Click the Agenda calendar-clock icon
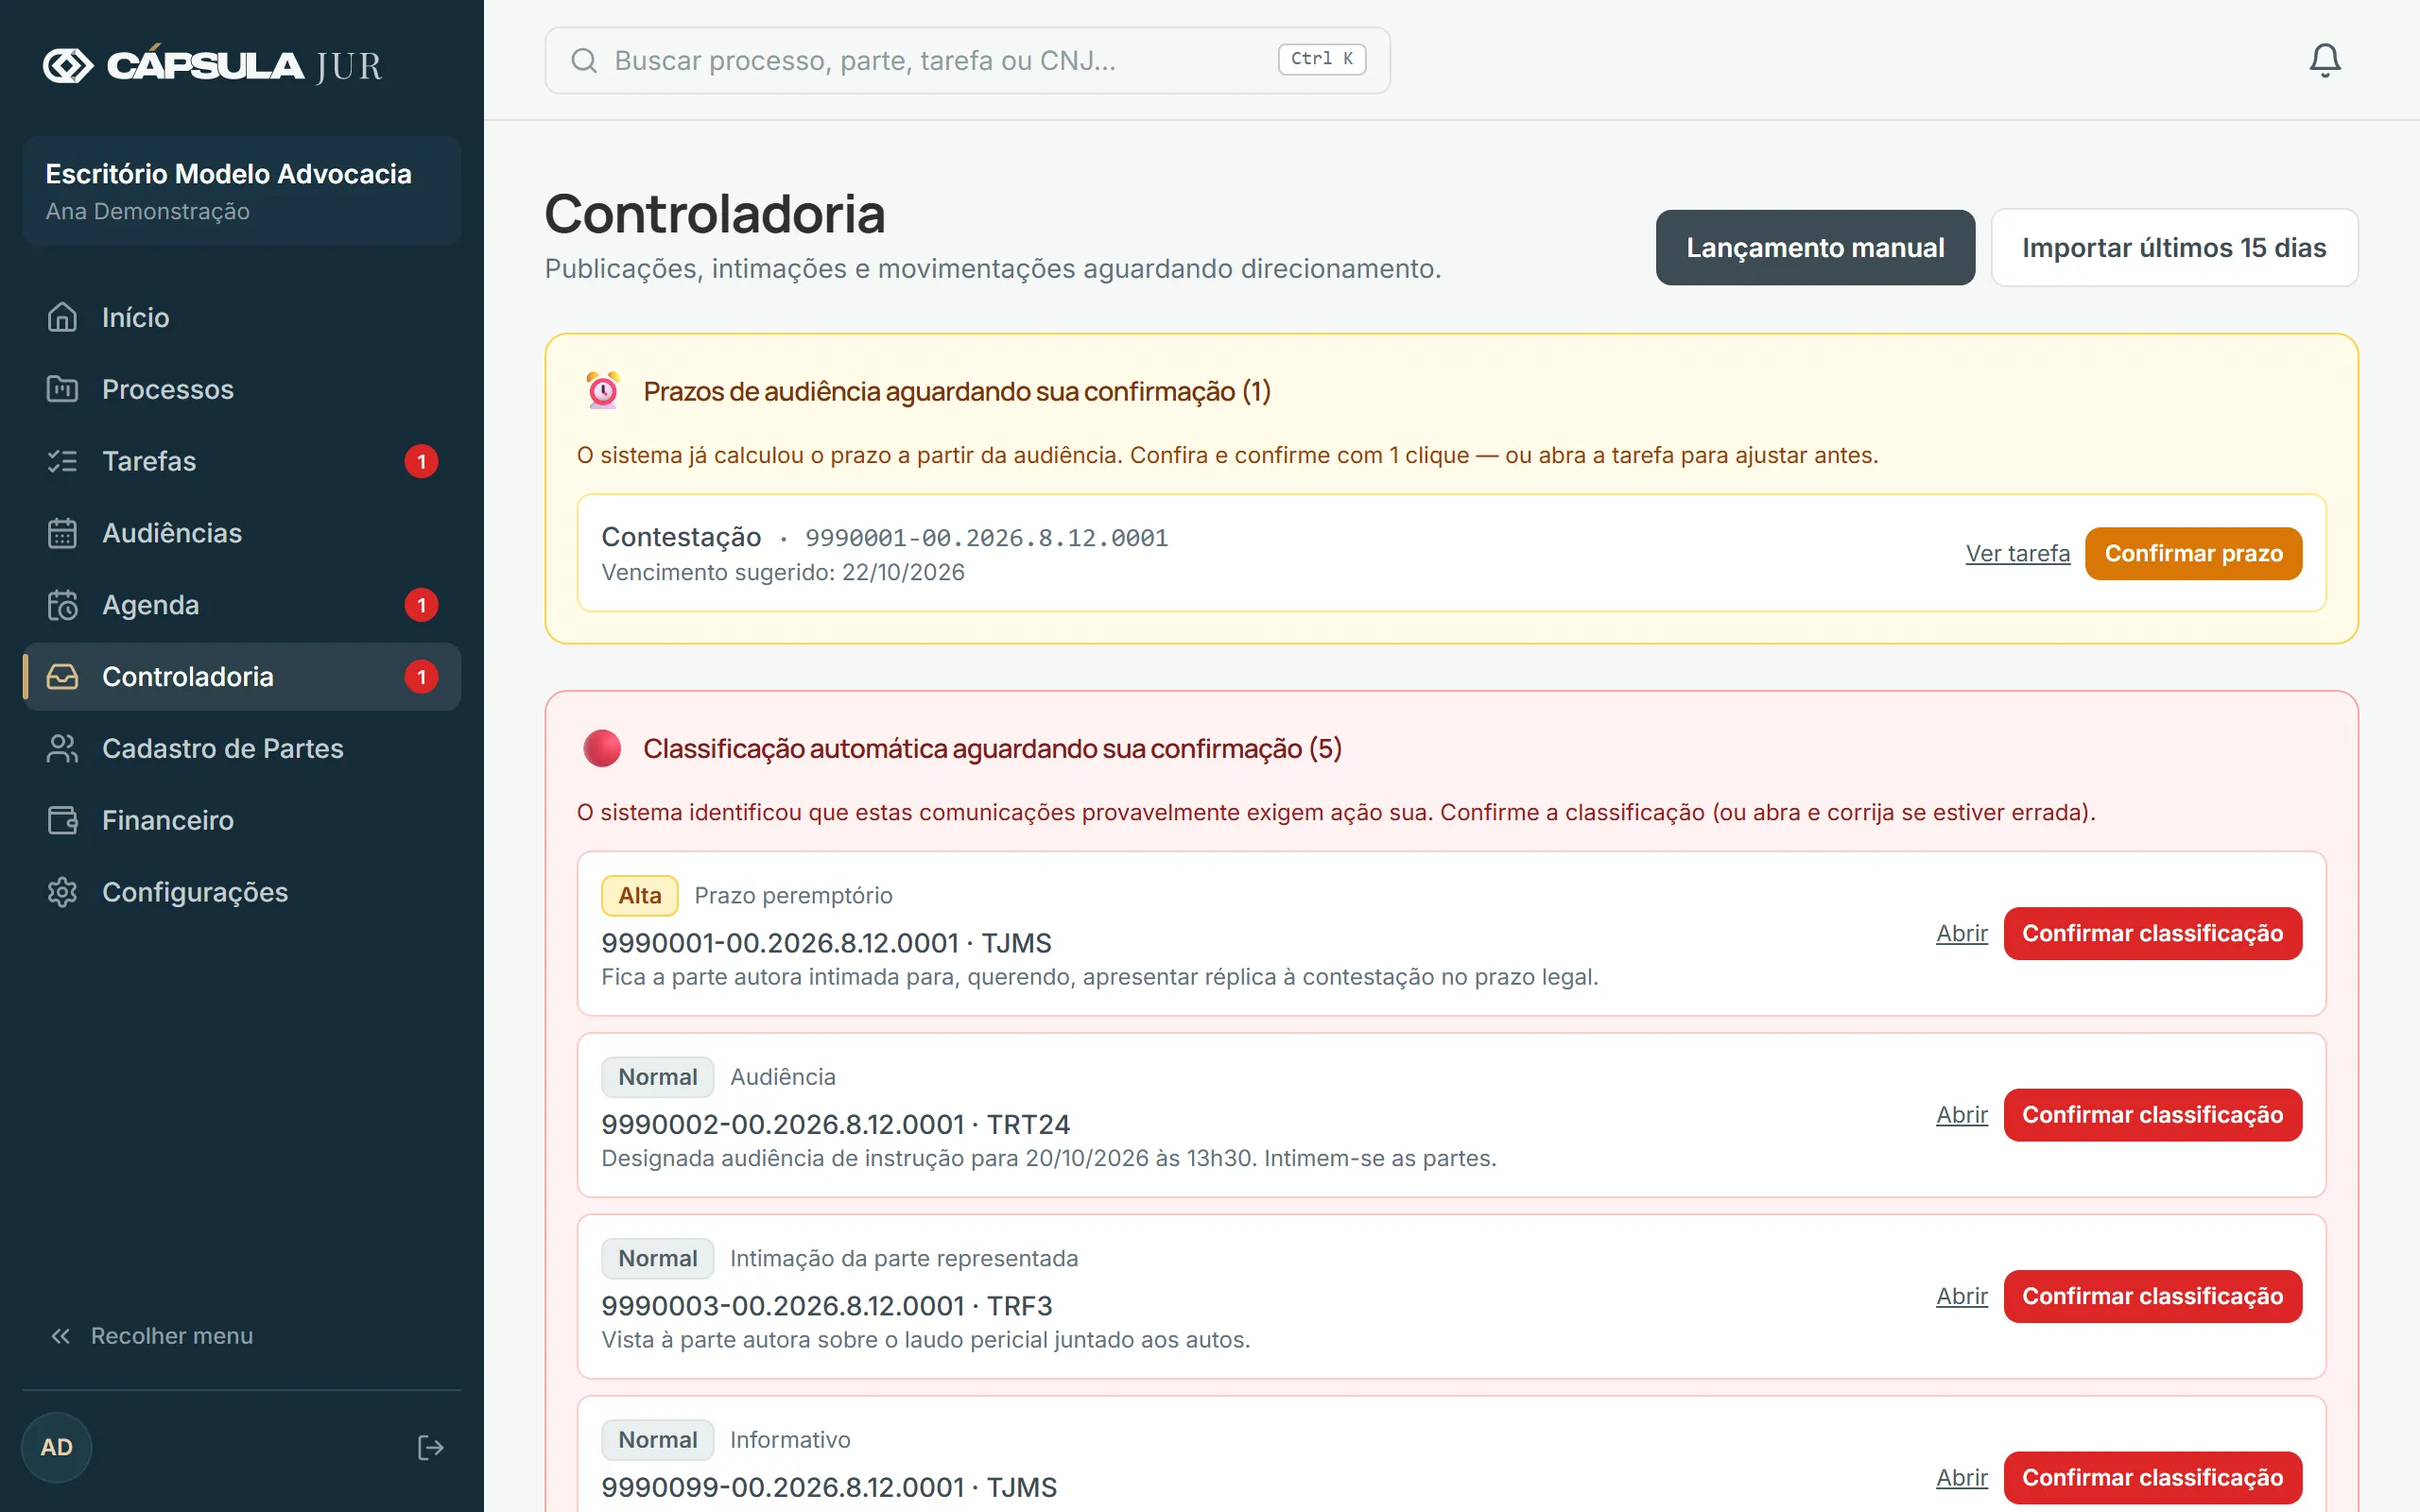This screenshot has height=1512, width=2420. 62,605
